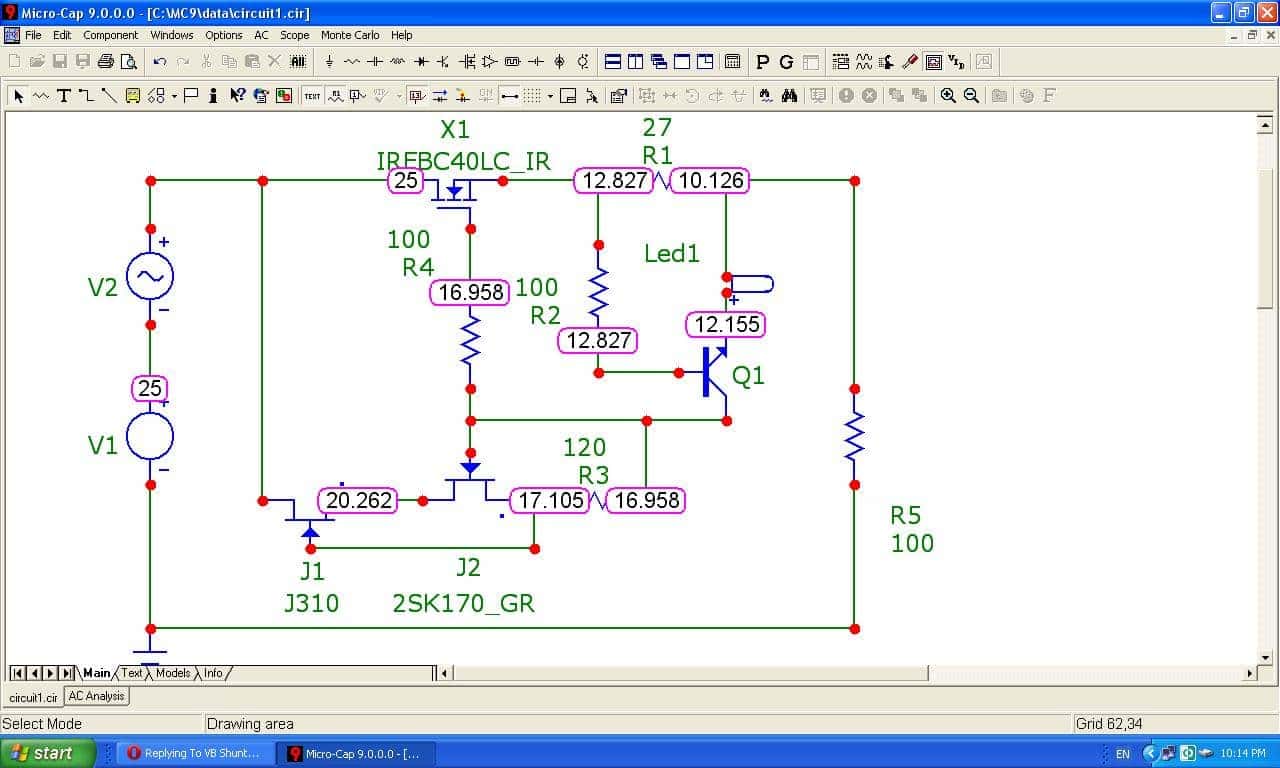
Task: Open the Options menu
Action: 224,35
